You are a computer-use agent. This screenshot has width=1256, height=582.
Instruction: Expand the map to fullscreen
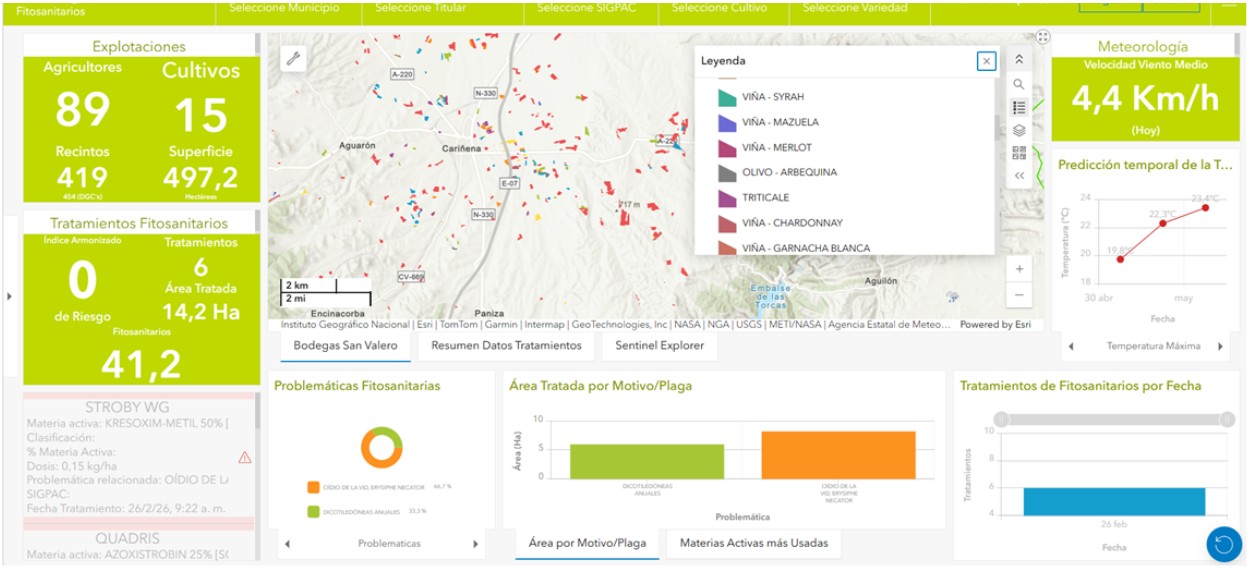[x=1043, y=36]
